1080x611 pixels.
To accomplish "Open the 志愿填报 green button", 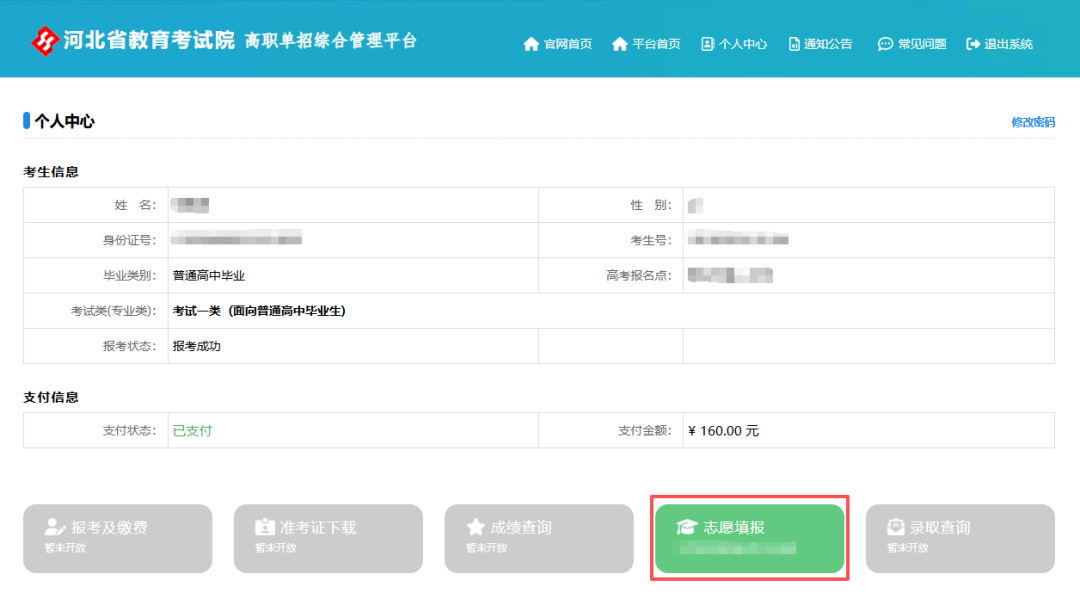I will click(749, 538).
